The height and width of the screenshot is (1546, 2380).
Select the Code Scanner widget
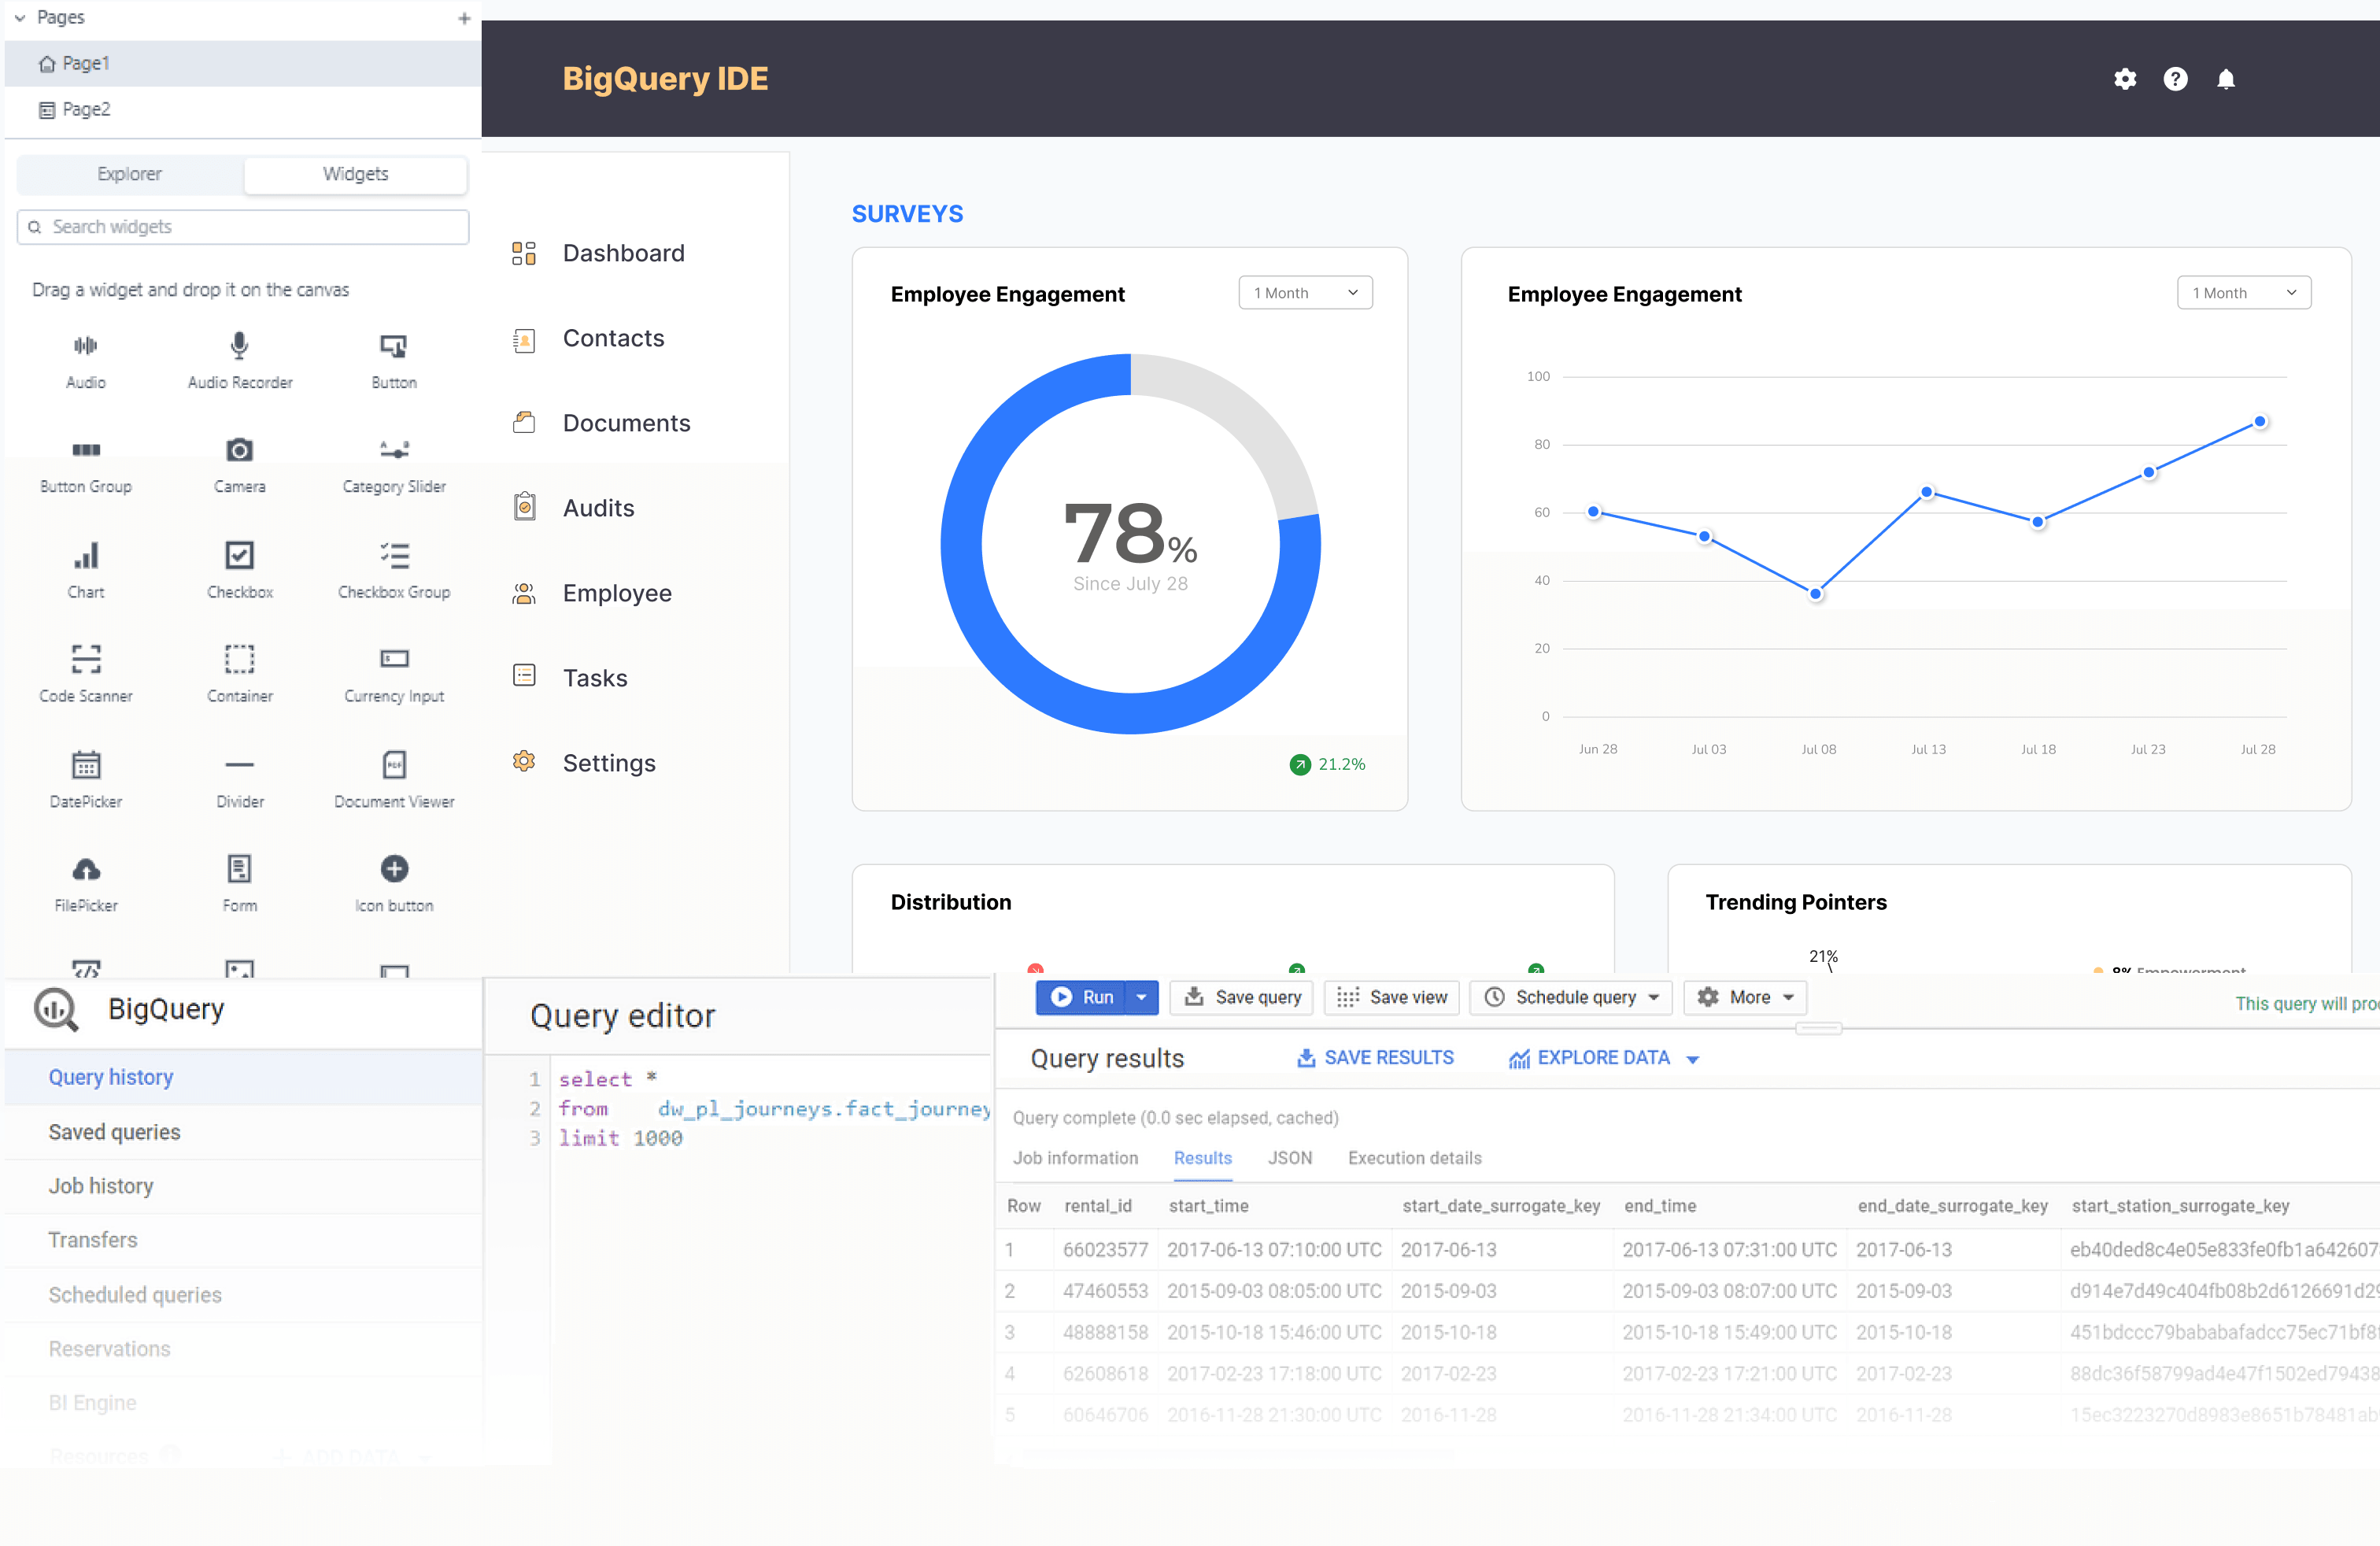pos(85,672)
